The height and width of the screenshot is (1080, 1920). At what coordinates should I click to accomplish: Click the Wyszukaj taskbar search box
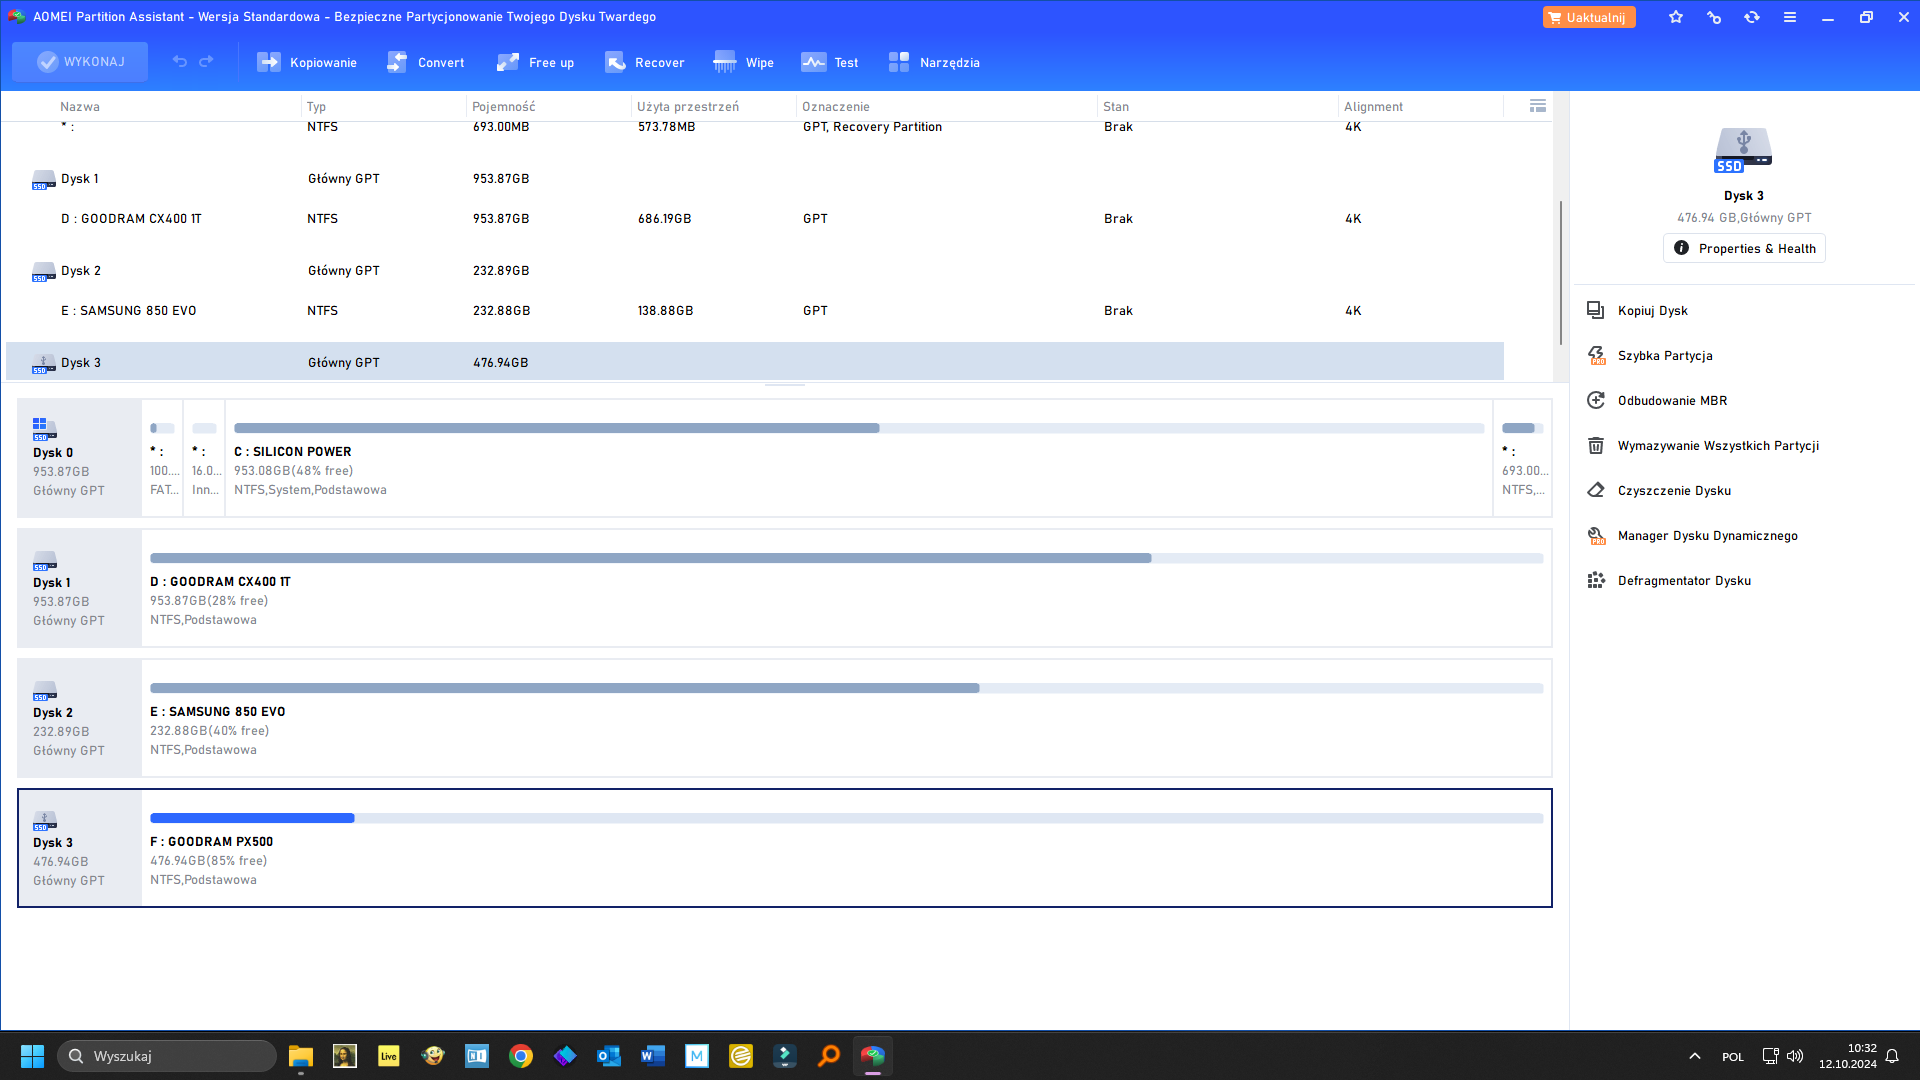(x=167, y=1056)
